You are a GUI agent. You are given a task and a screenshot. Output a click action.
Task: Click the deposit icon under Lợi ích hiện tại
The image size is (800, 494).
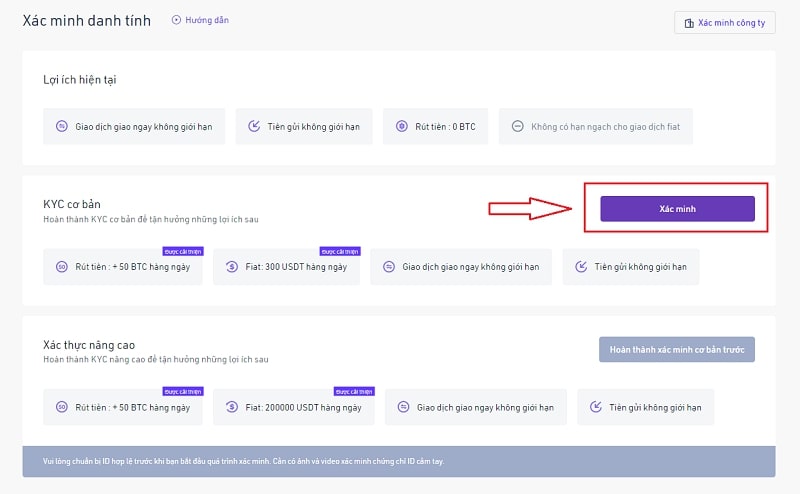point(254,127)
